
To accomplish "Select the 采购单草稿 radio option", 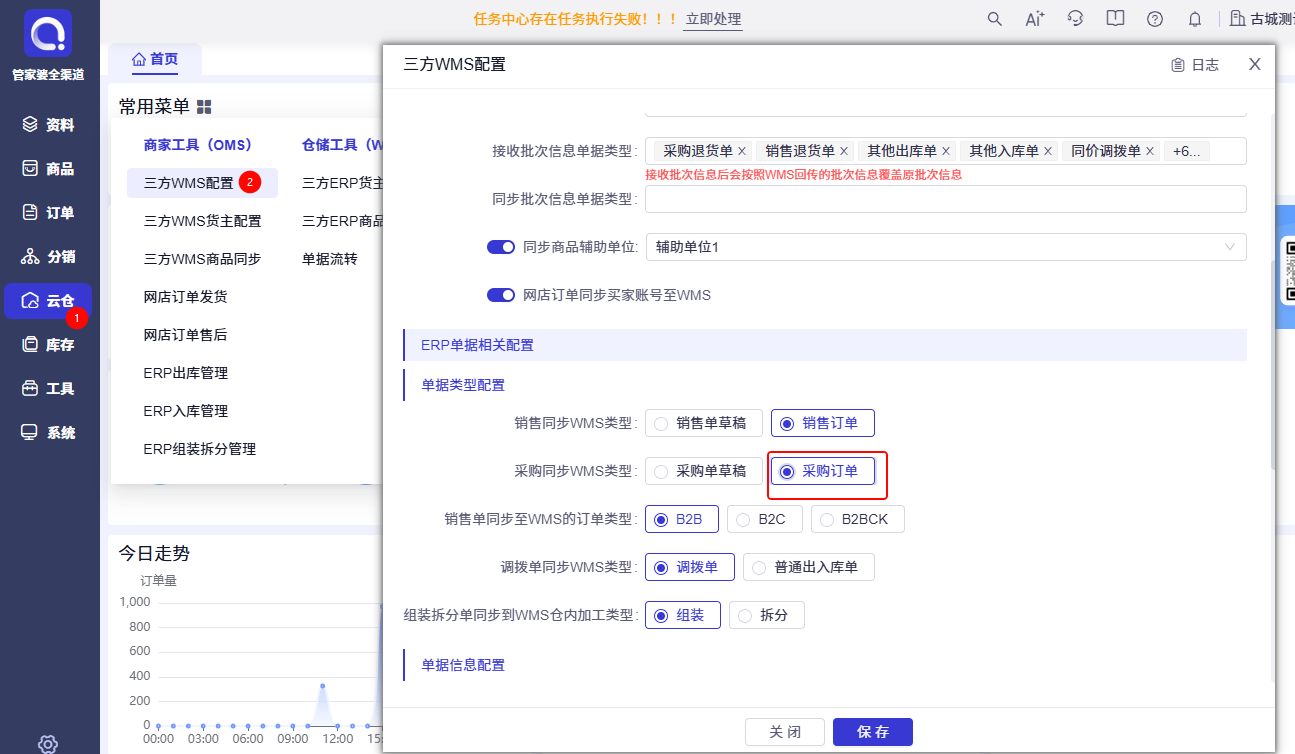I will [704, 471].
